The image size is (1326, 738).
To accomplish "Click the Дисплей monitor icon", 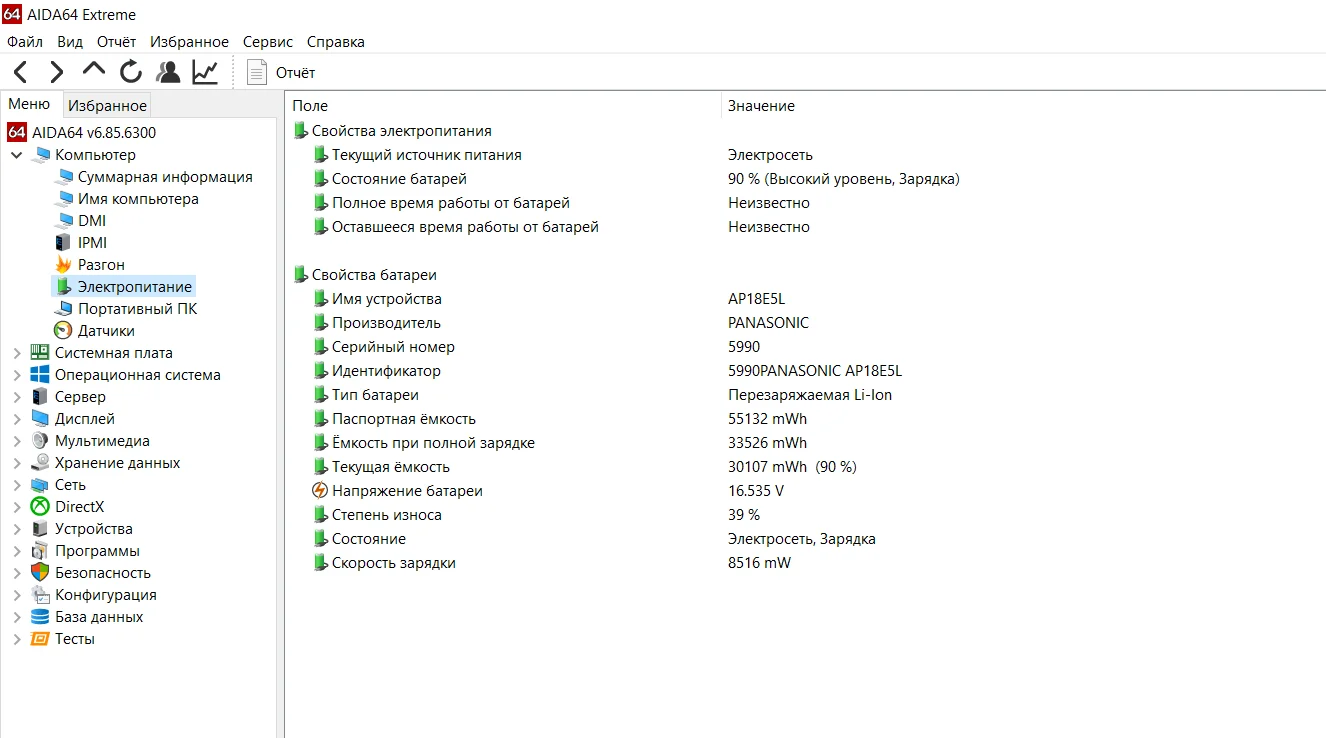I will point(40,419).
